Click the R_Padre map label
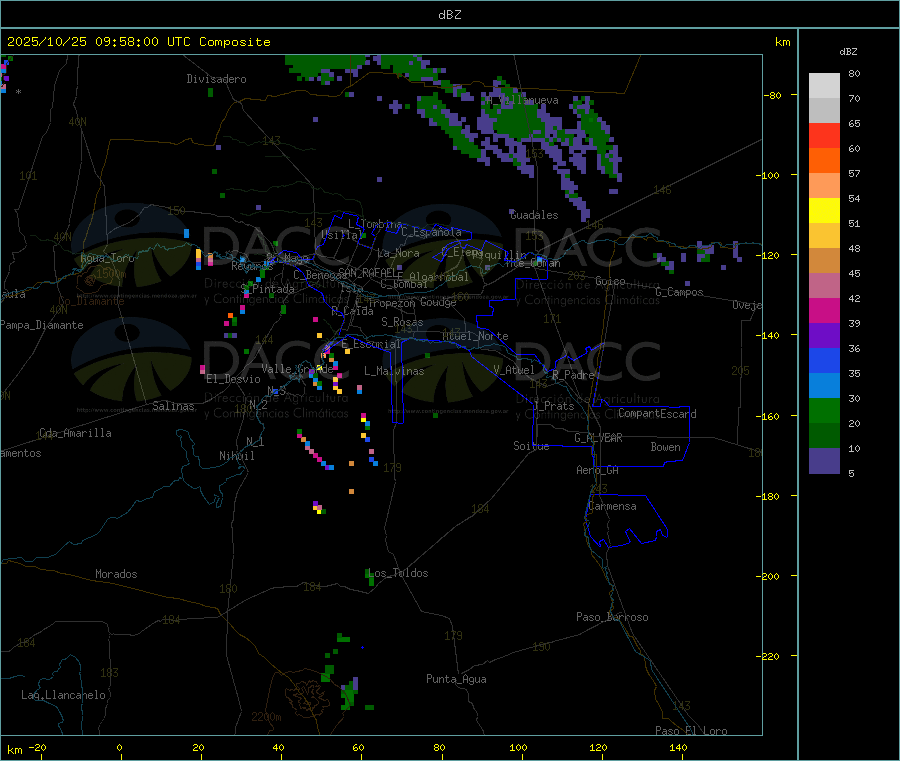The width and height of the screenshot is (900, 761). [573, 375]
